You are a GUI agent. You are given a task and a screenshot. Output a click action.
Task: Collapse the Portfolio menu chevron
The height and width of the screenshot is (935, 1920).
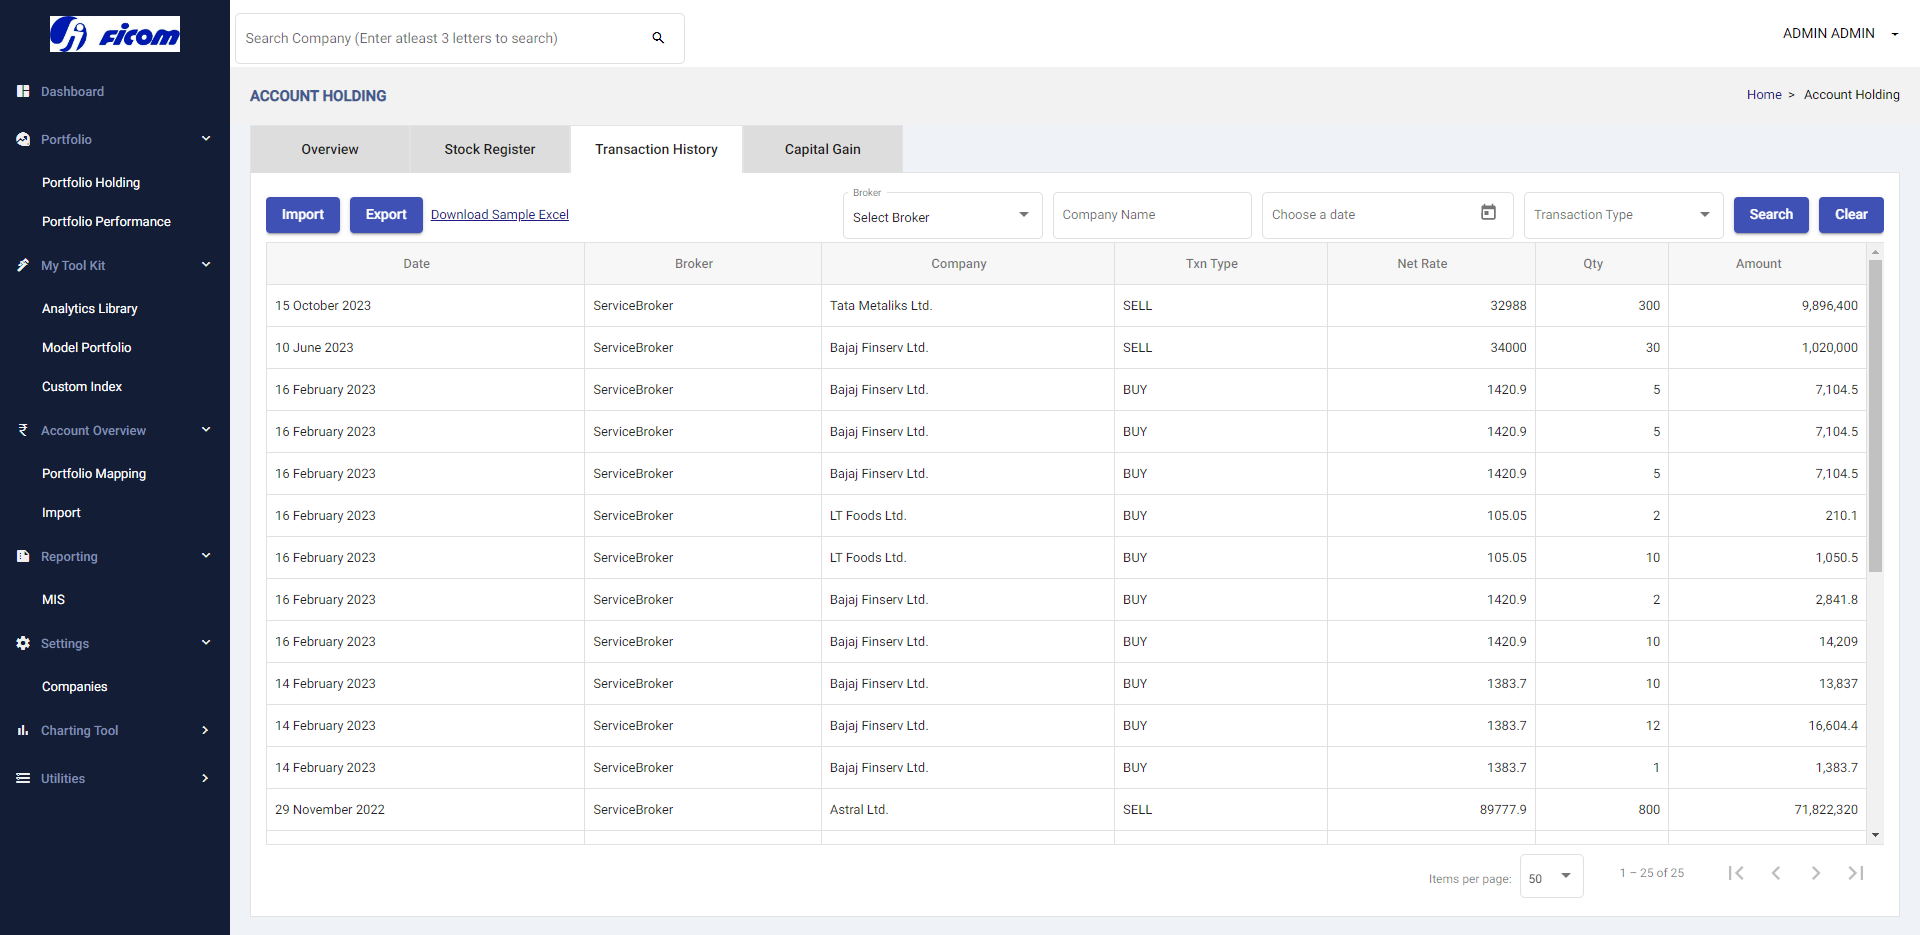(x=206, y=139)
